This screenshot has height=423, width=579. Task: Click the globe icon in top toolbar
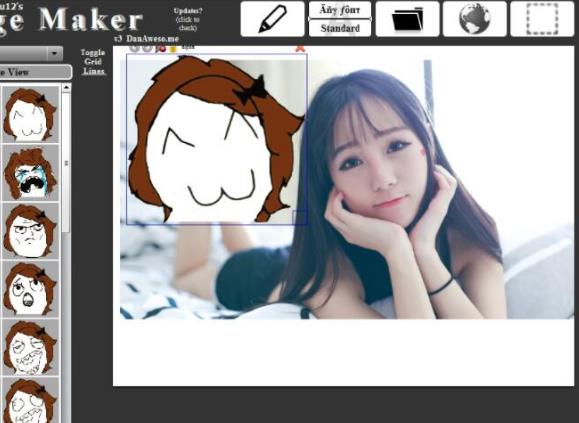point(474,19)
